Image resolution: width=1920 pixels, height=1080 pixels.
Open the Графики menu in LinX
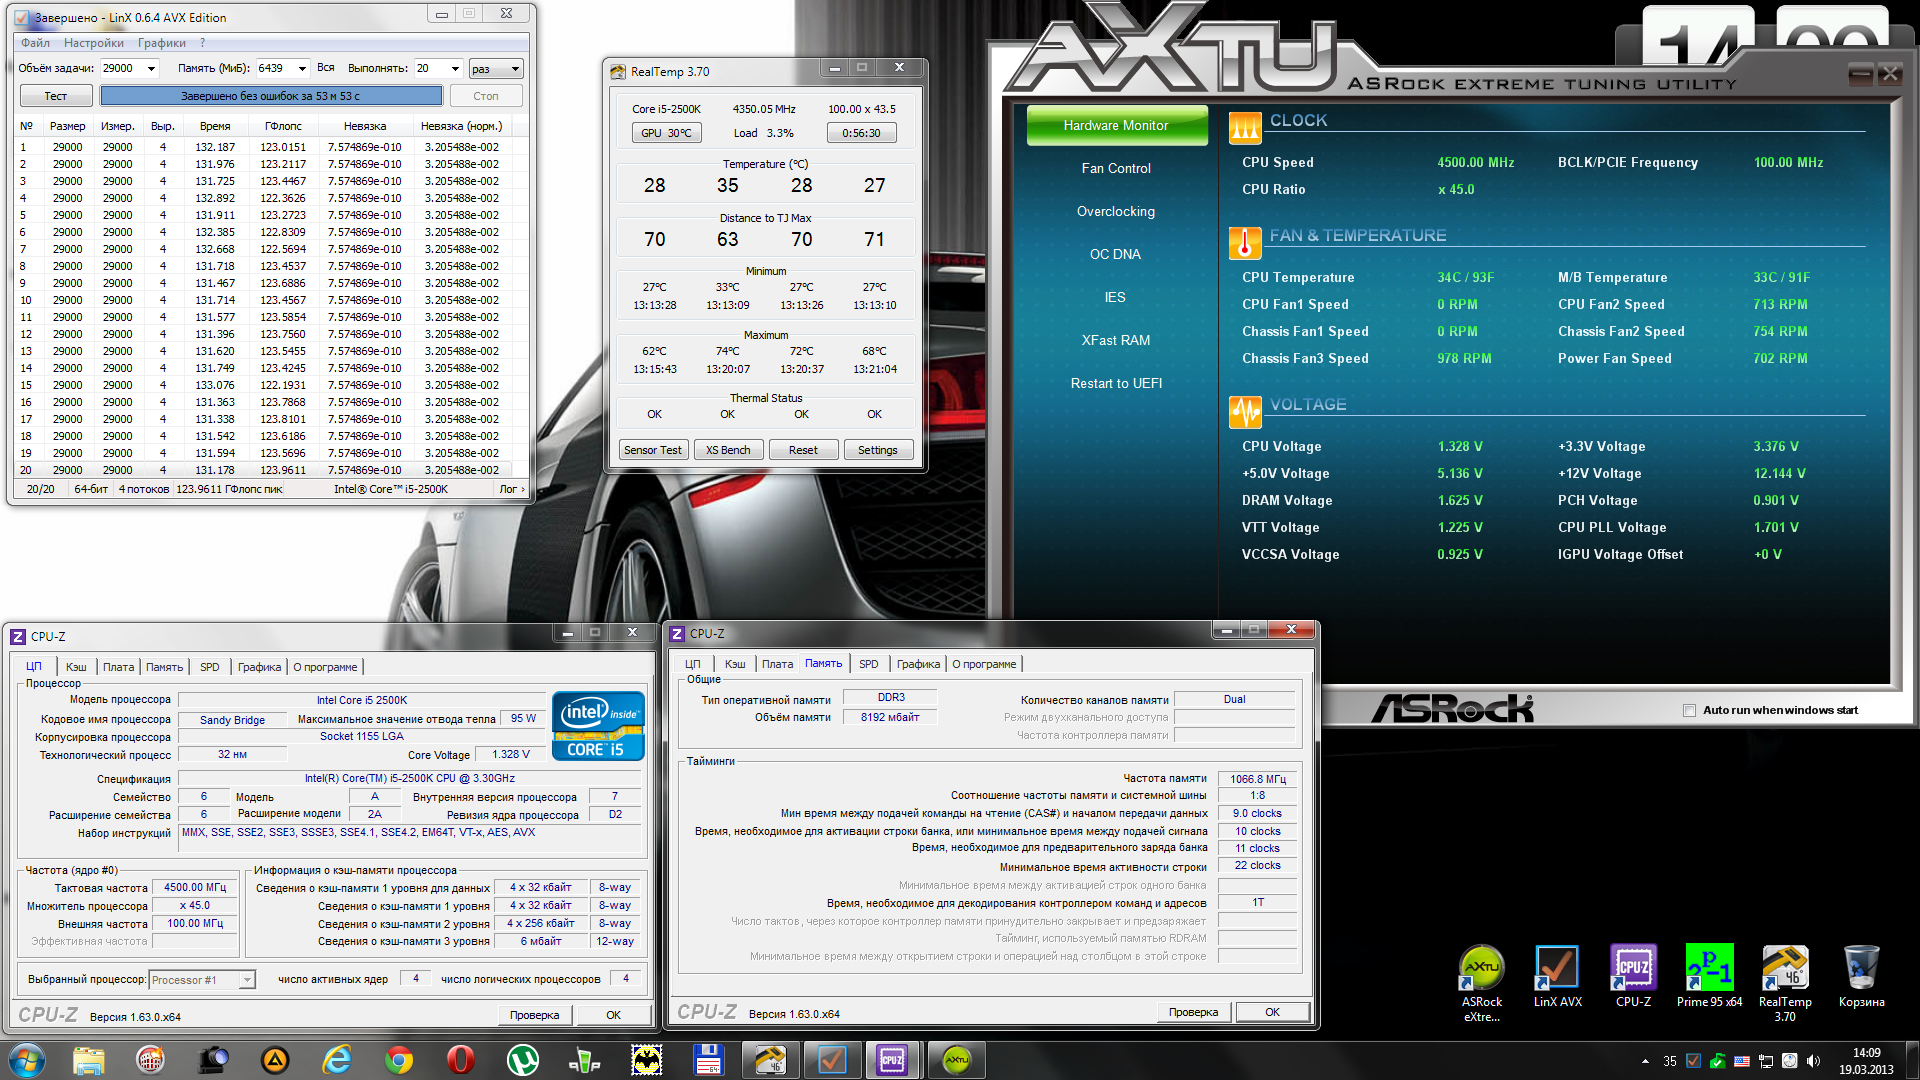coord(162,43)
